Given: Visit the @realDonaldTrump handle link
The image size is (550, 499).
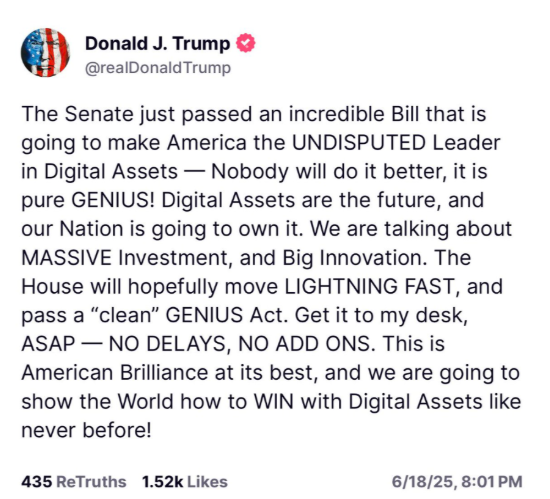Looking at the screenshot, I should coord(158,68).
